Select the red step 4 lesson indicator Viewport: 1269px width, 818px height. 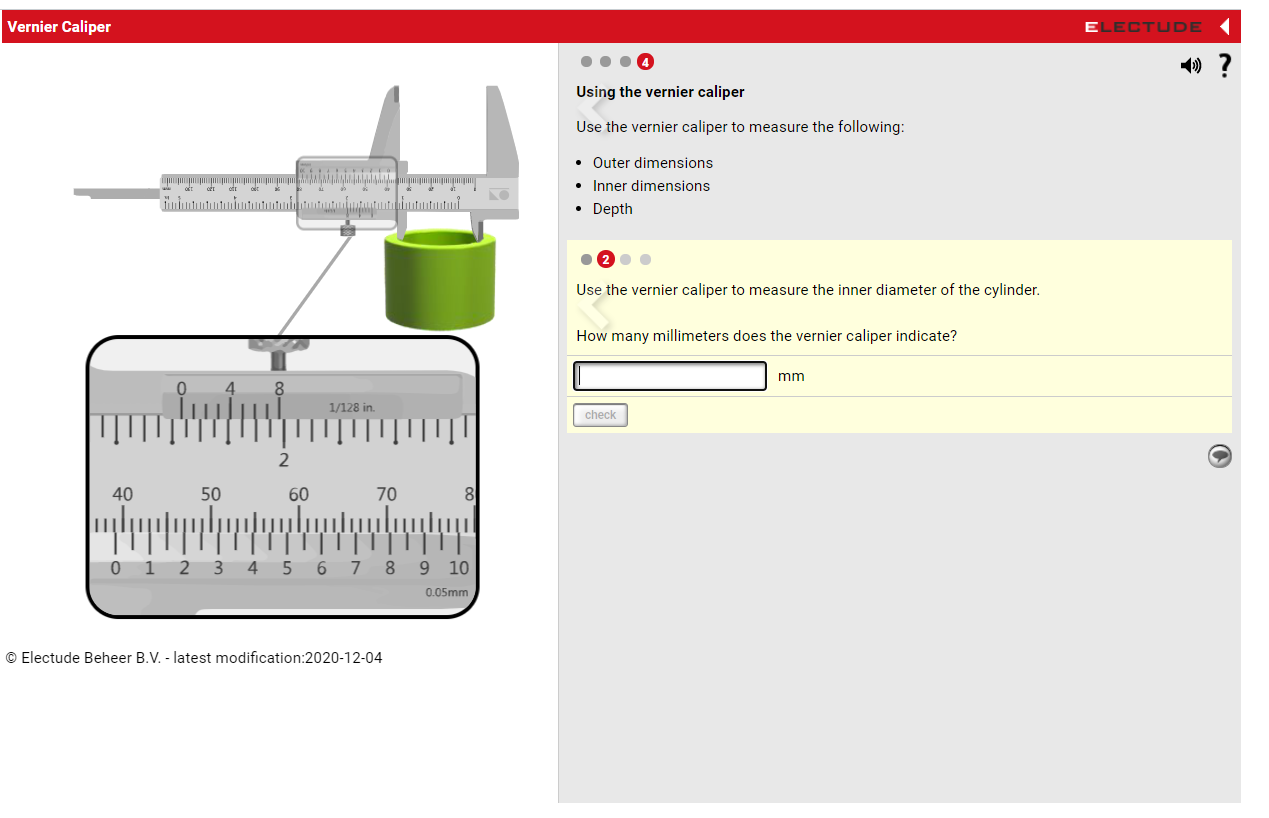pos(645,61)
